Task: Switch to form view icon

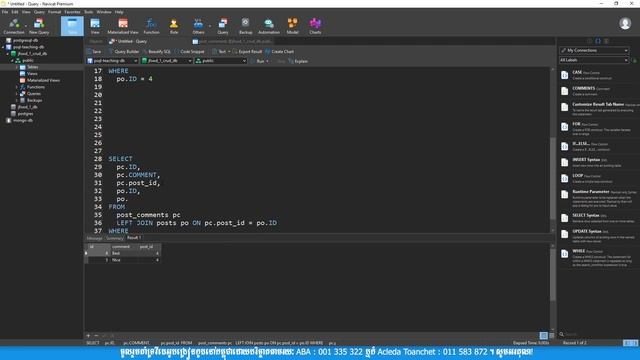Action: tap(551, 336)
